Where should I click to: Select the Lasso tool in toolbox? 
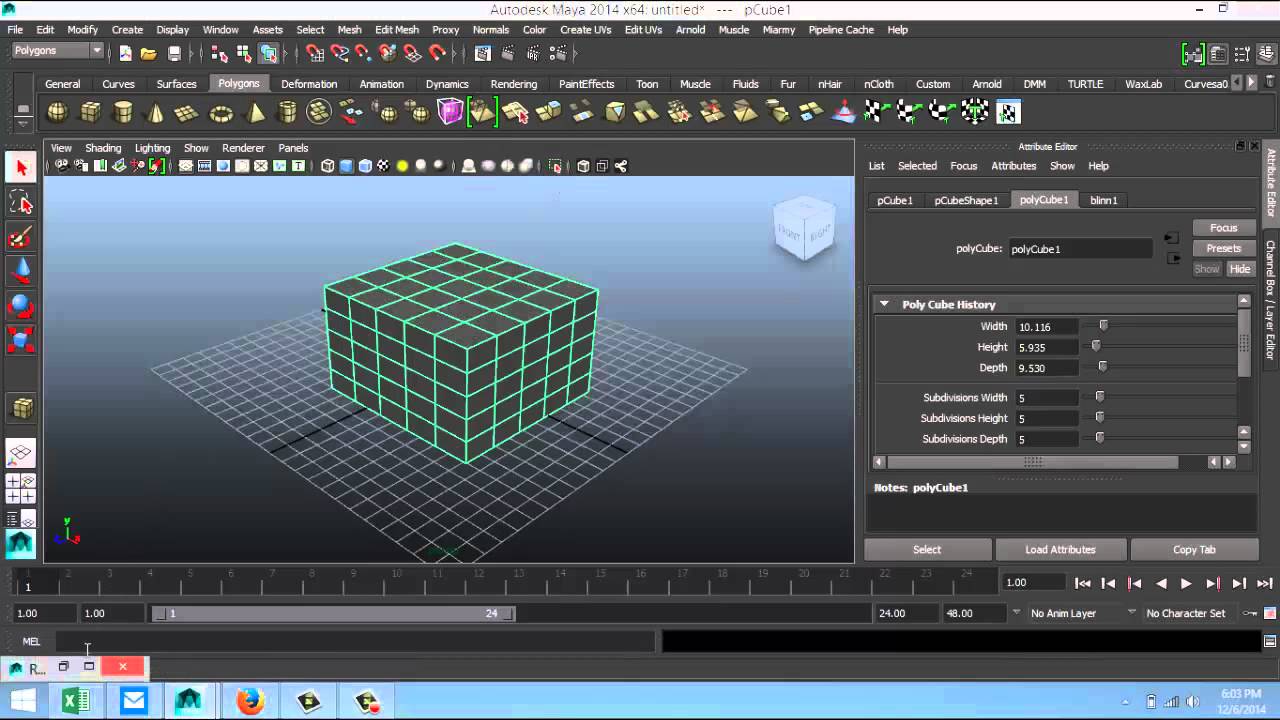[x=21, y=203]
